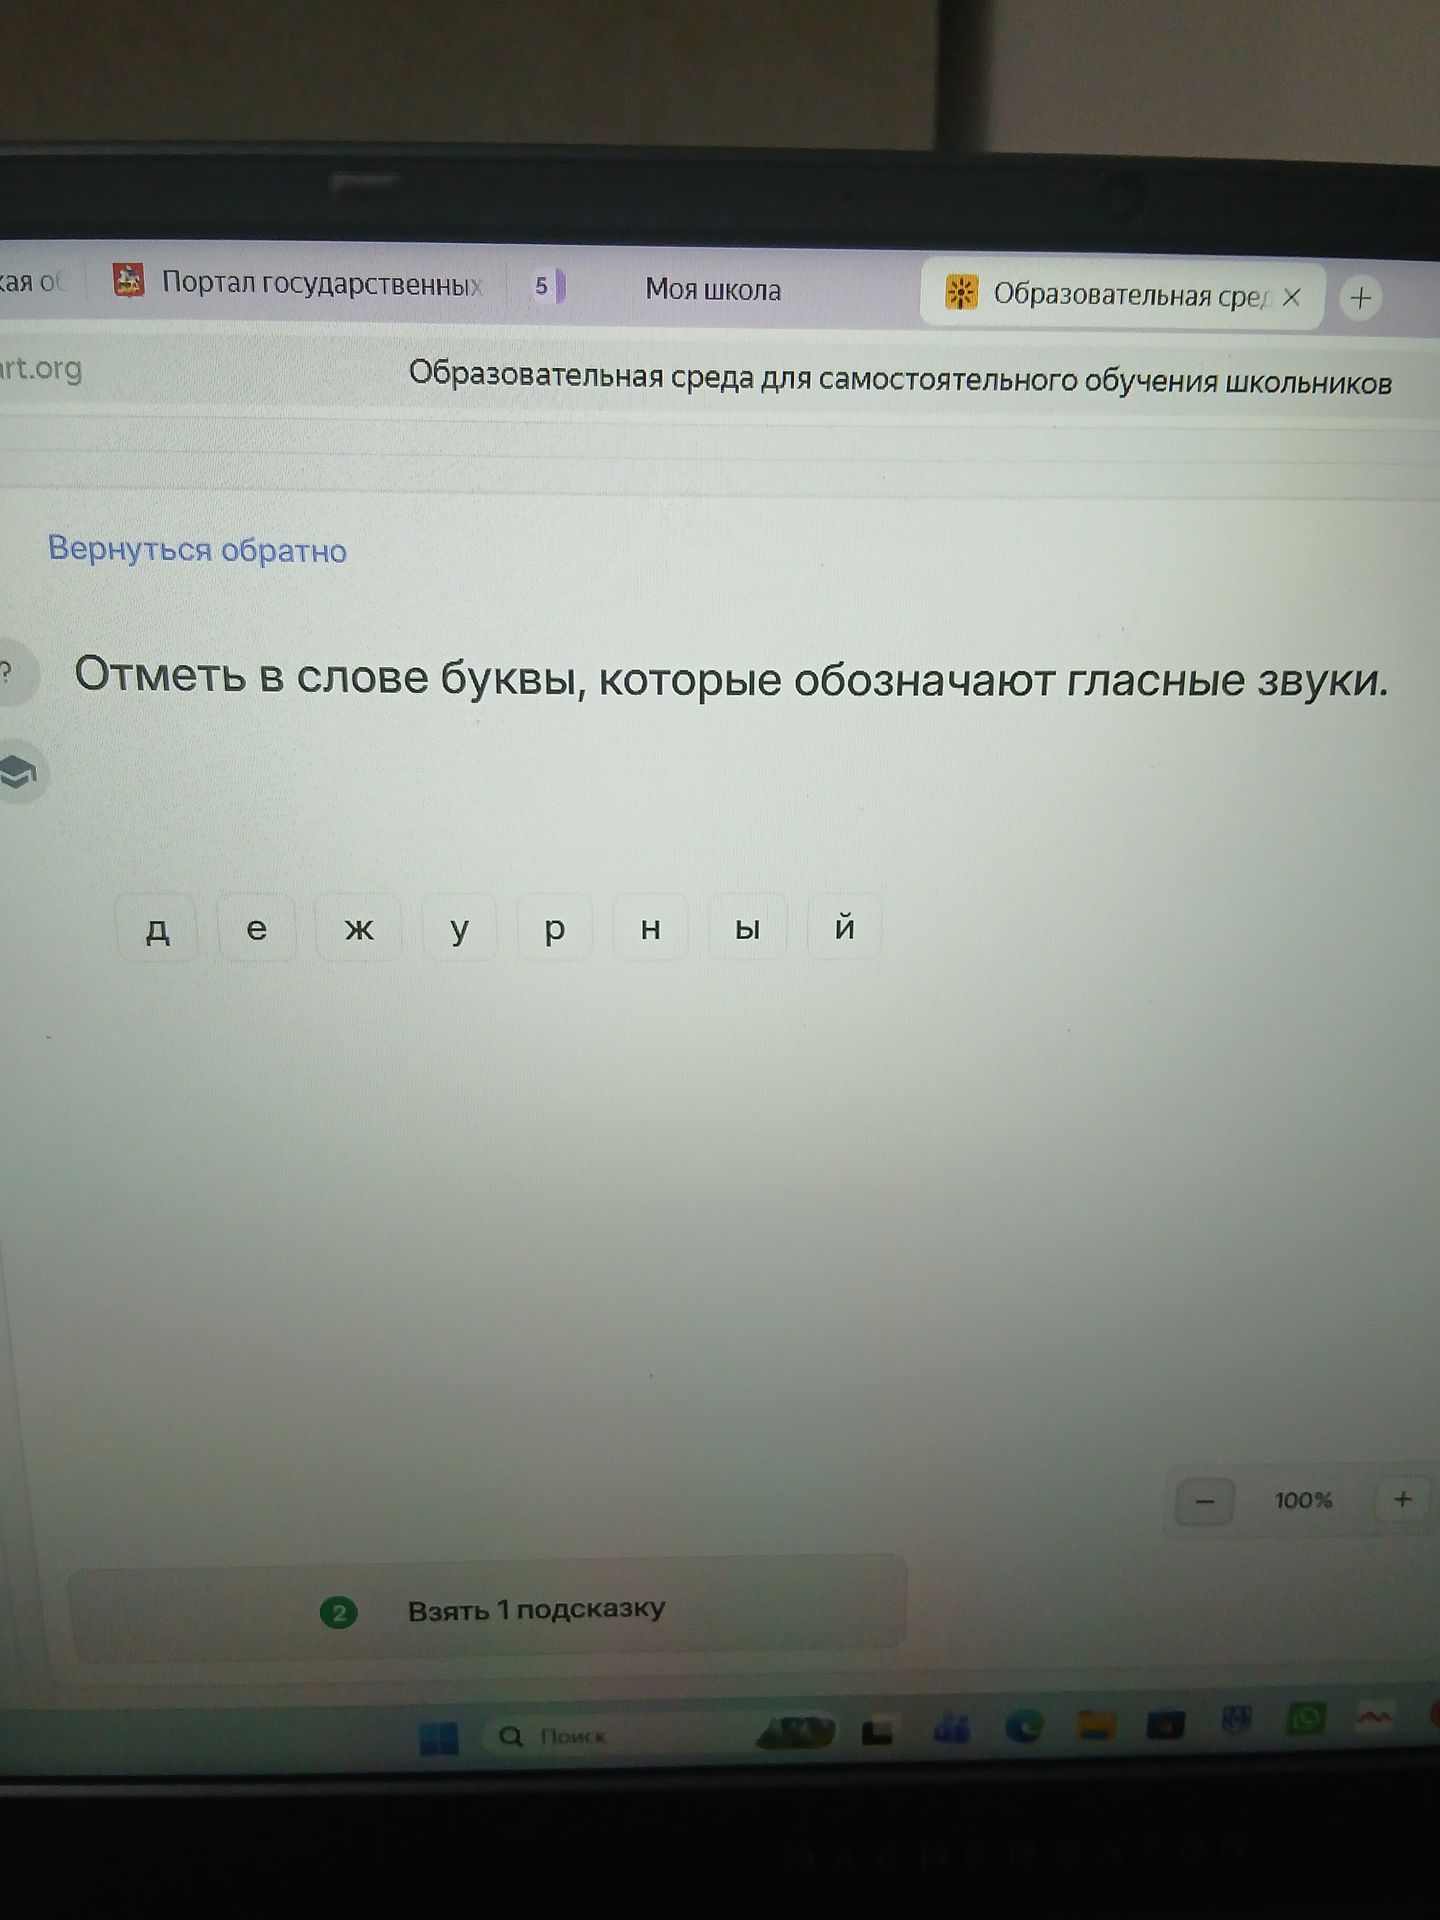
Task: Select the letter tile «н»
Action: coord(650,929)
